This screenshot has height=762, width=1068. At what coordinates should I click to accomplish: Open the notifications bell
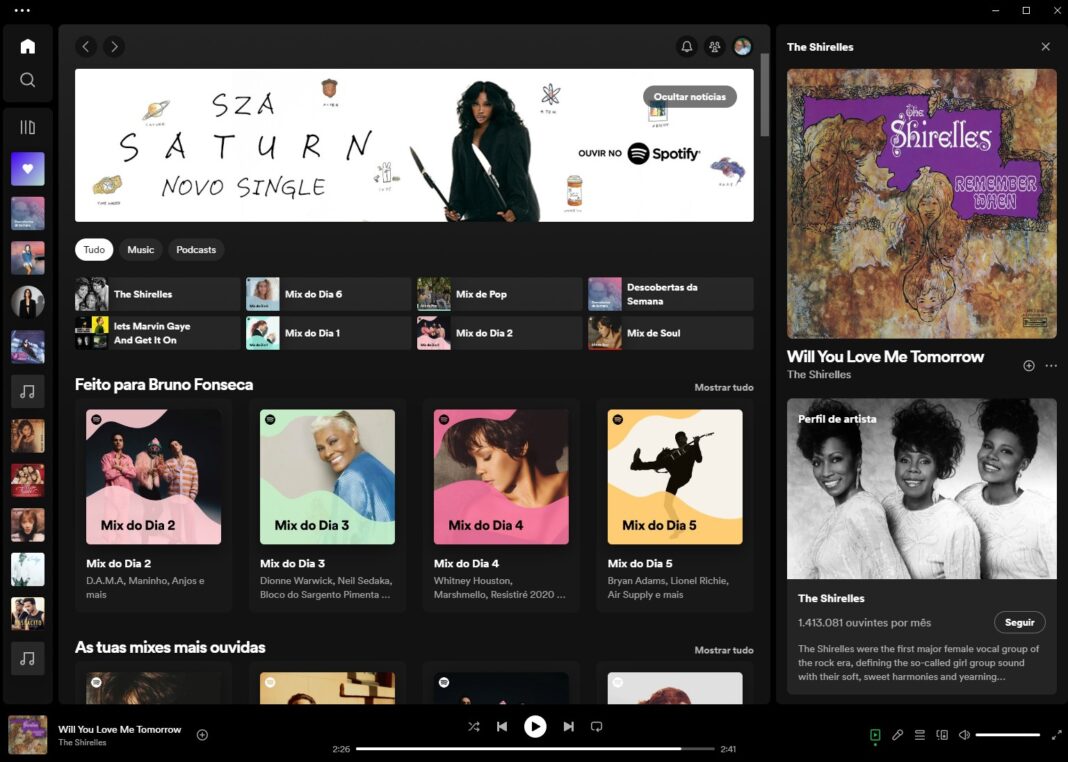click(x=687, y=46)
